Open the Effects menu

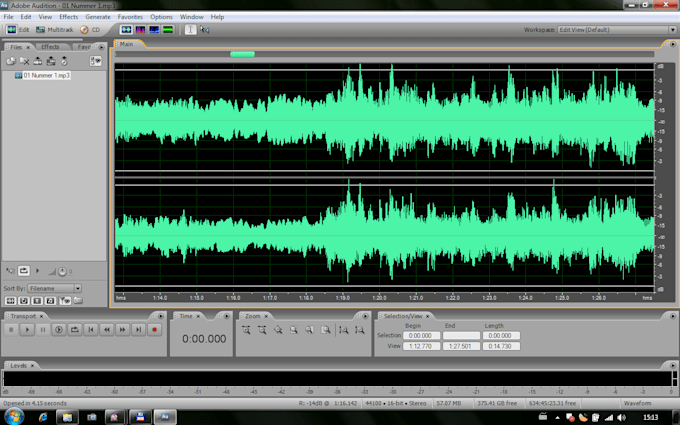point(68,17)
